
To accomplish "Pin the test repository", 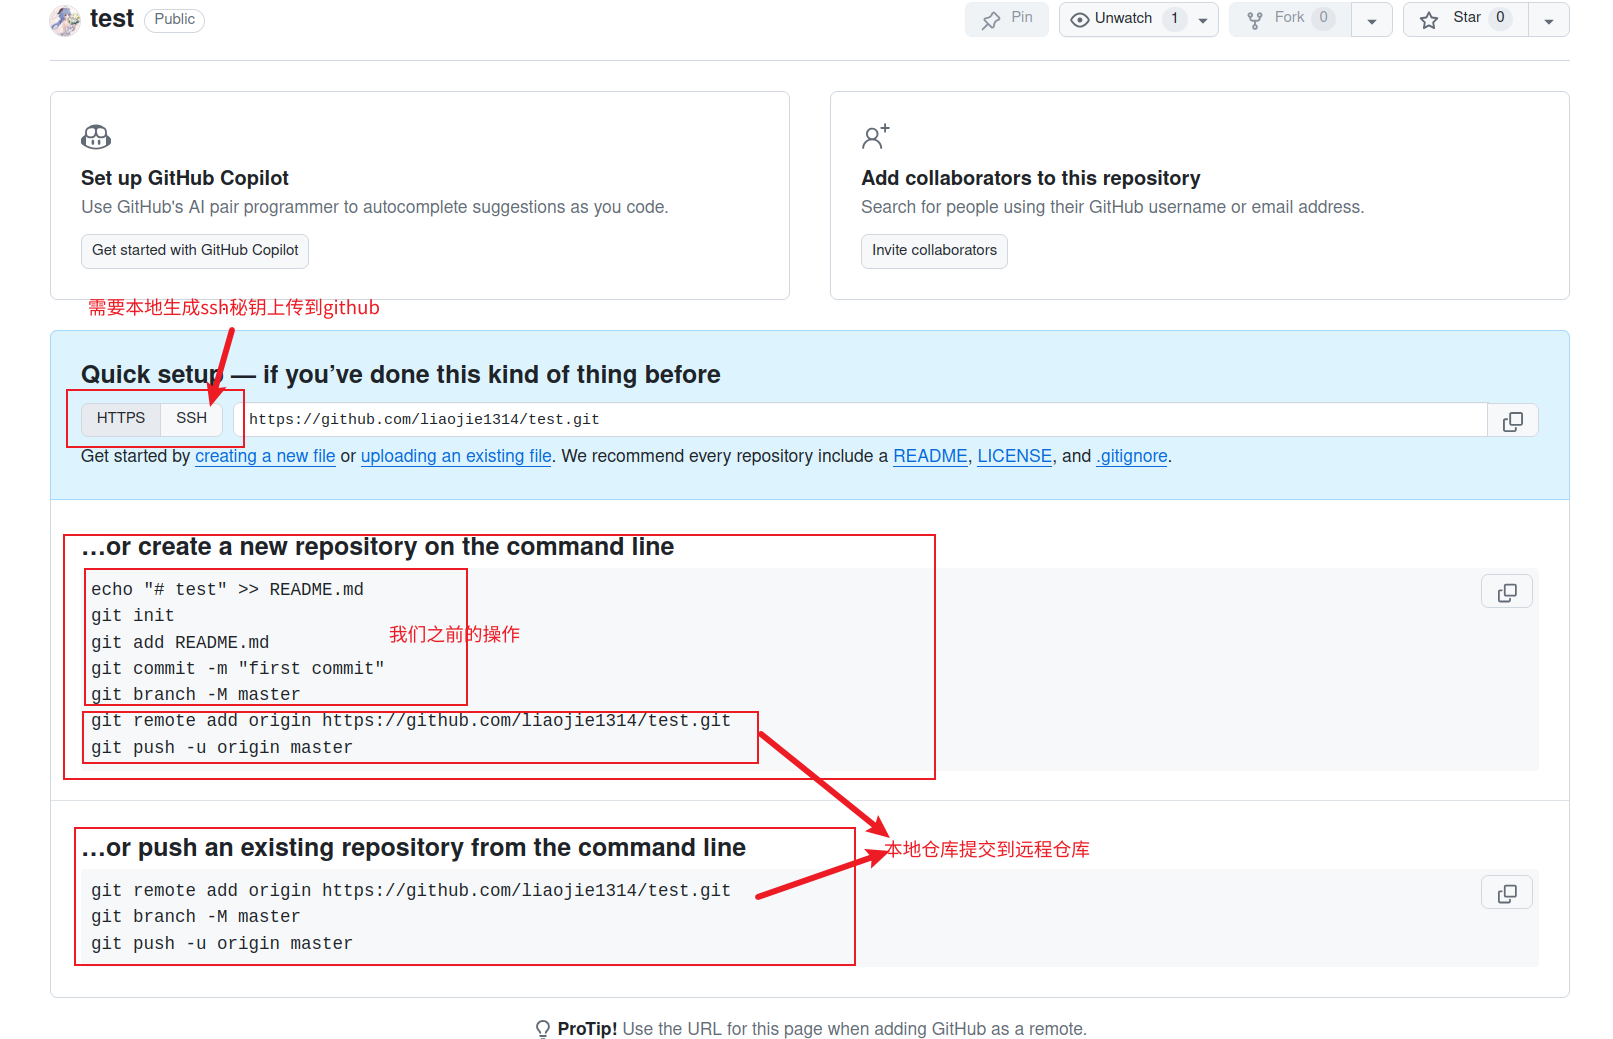I will 1007,19.
